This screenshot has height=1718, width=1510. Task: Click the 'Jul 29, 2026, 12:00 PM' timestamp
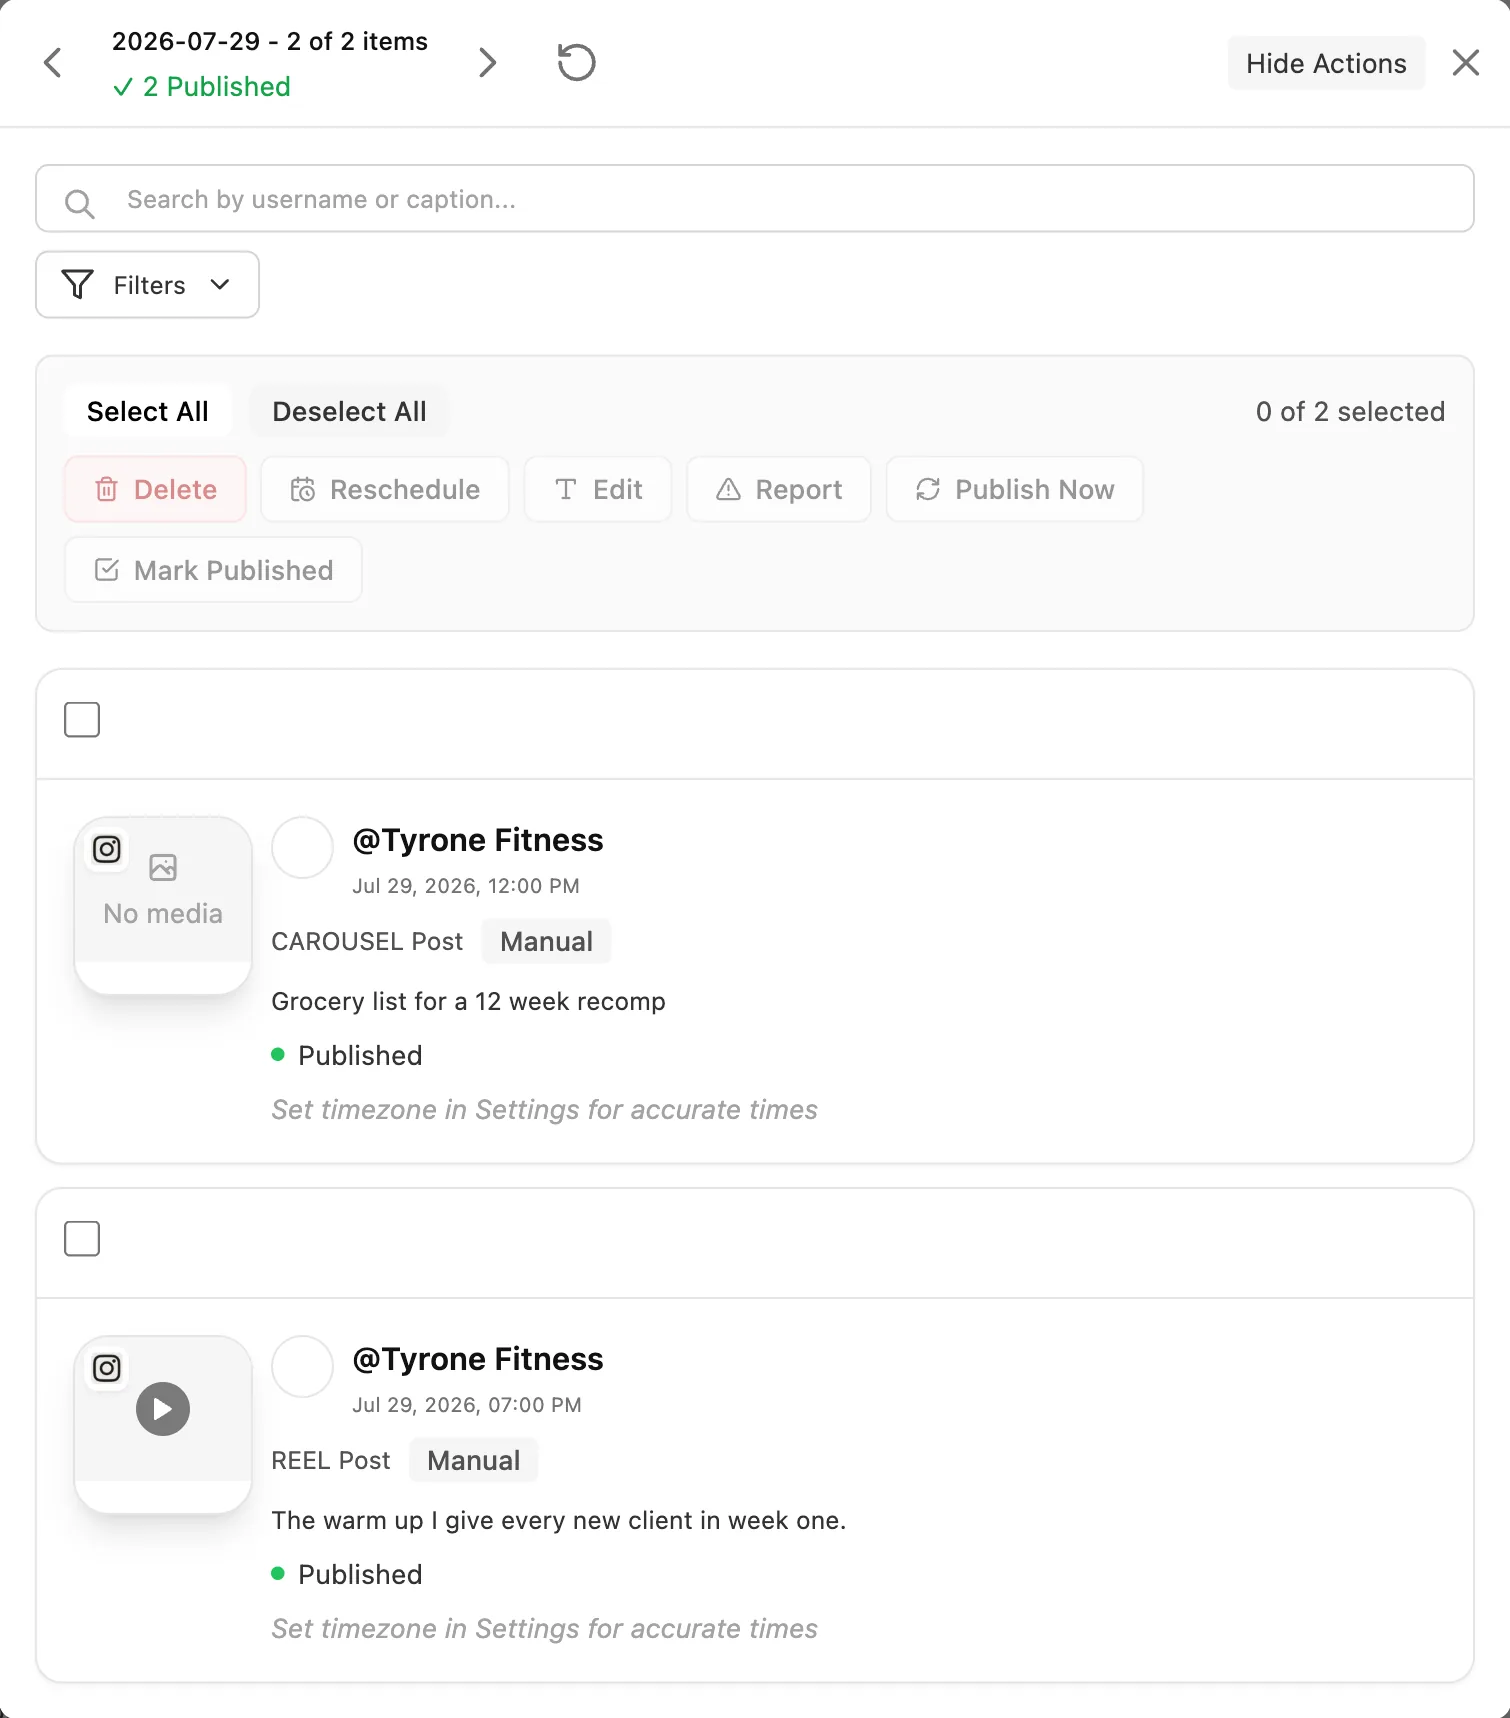(x=466, y=886)
